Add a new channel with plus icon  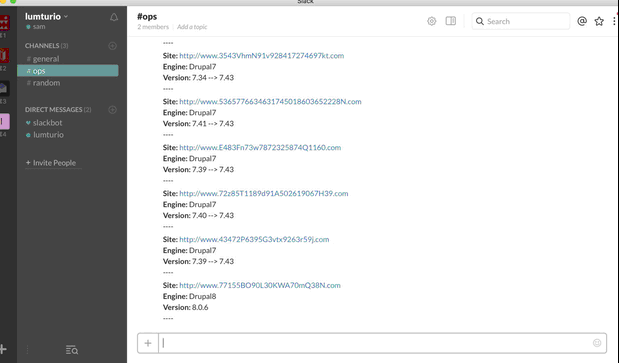113,46
